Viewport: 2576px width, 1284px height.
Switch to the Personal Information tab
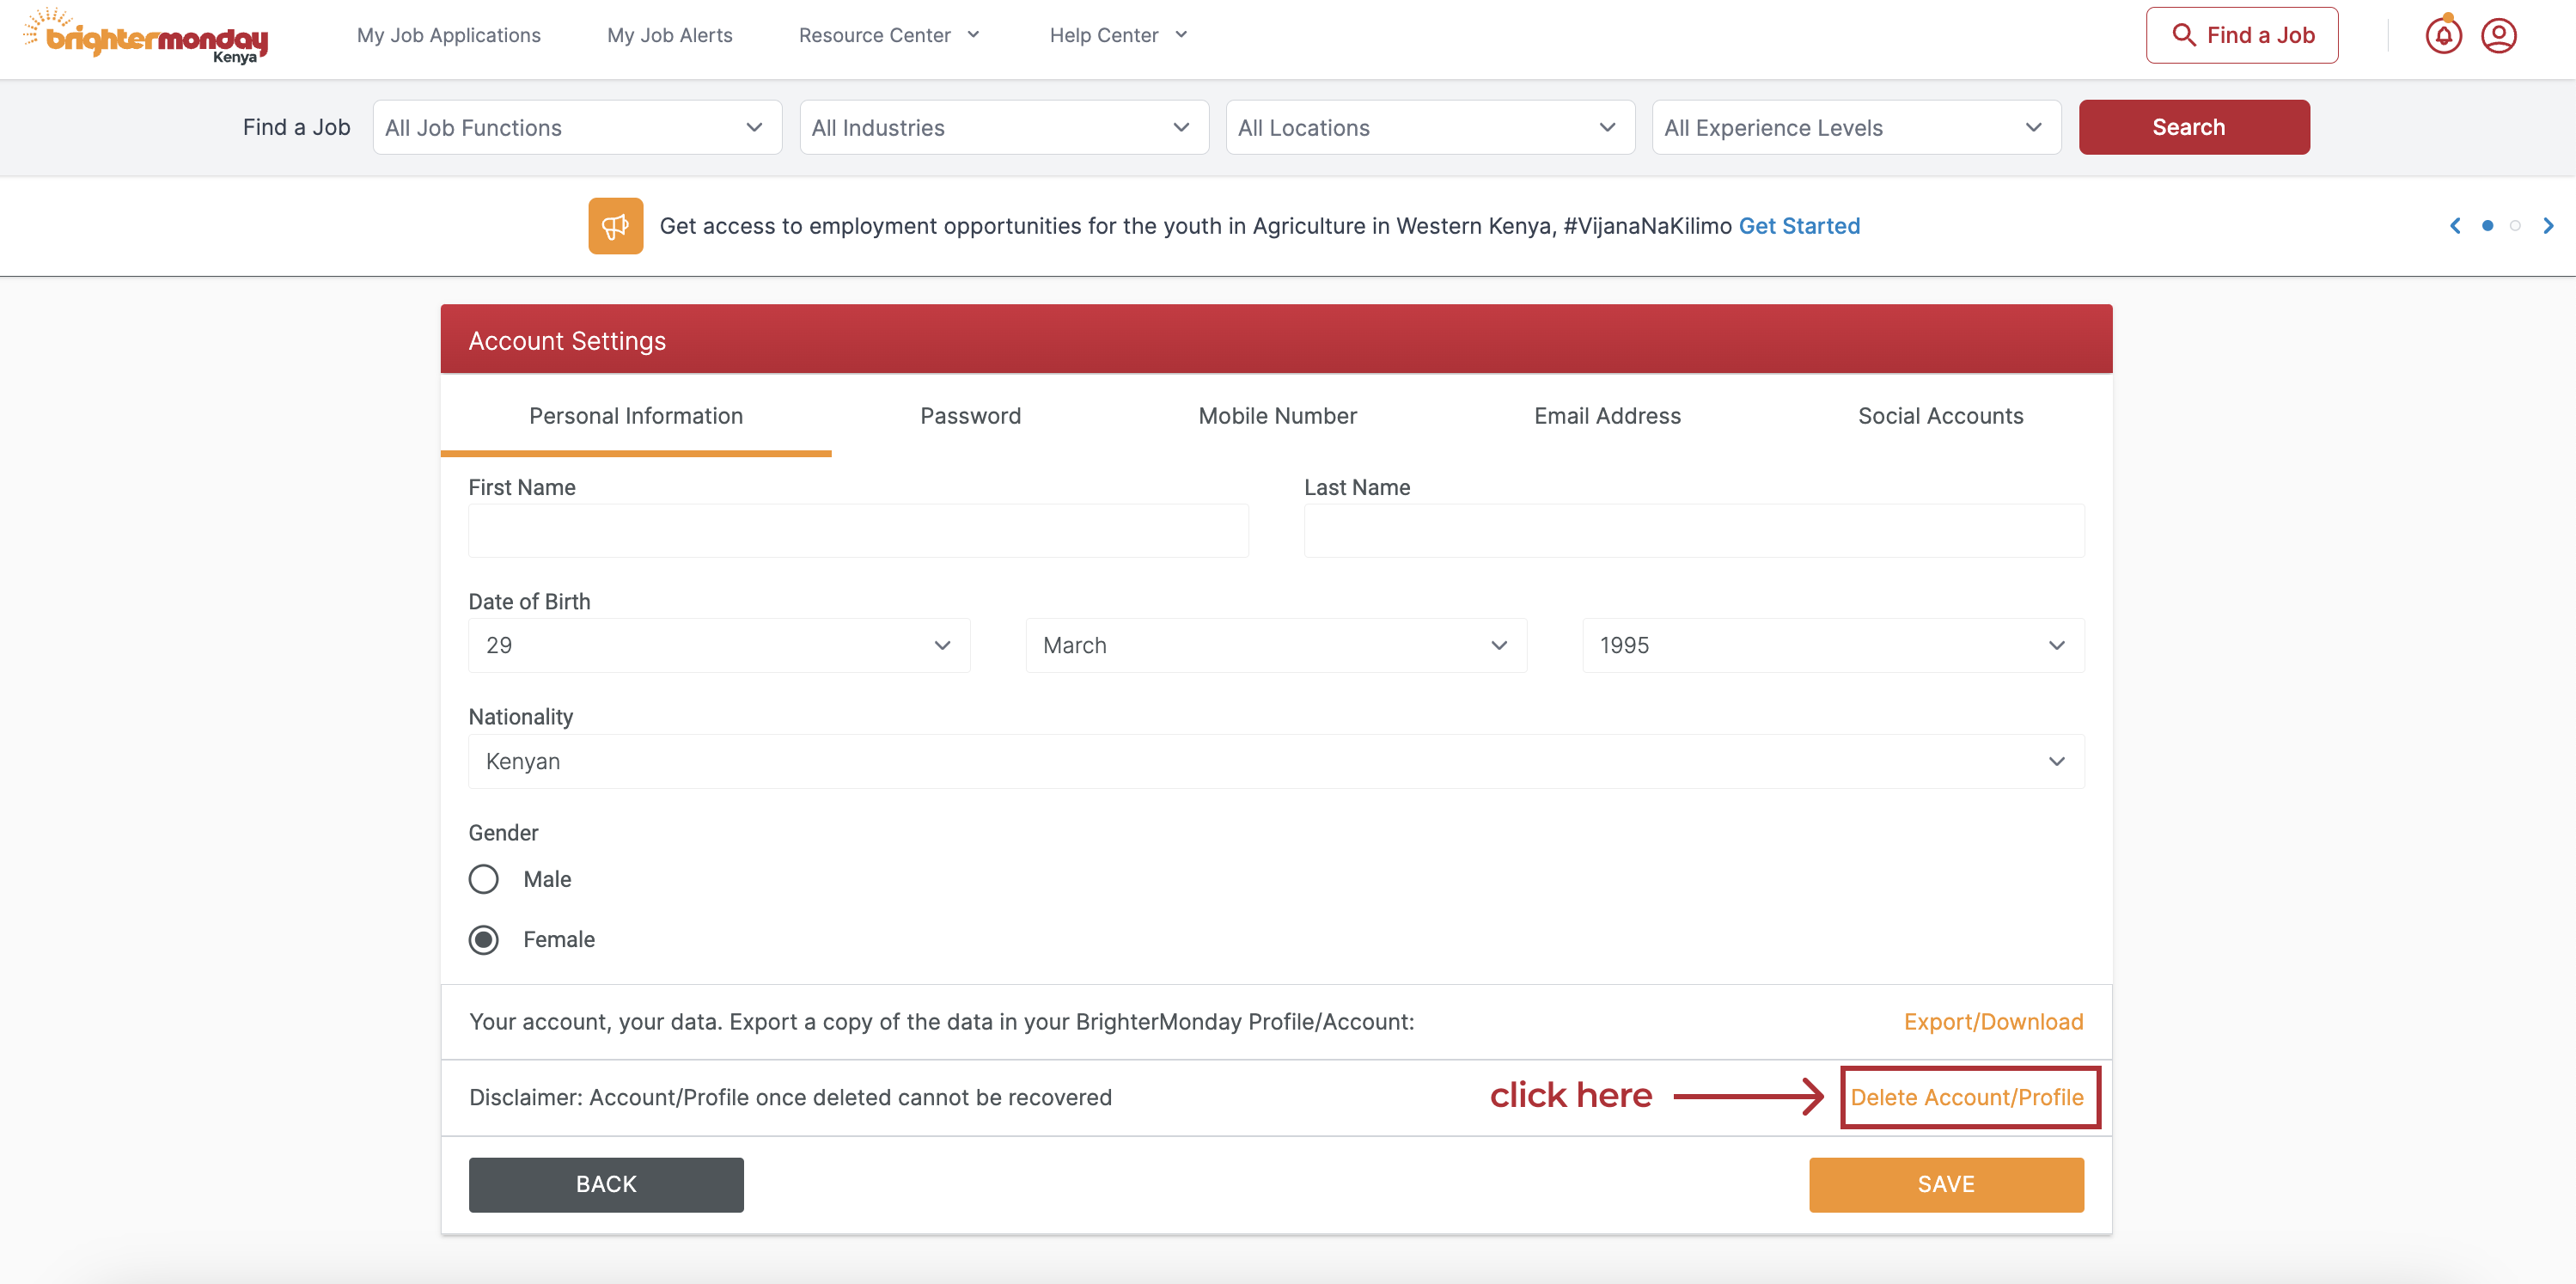tap(636, 416)
